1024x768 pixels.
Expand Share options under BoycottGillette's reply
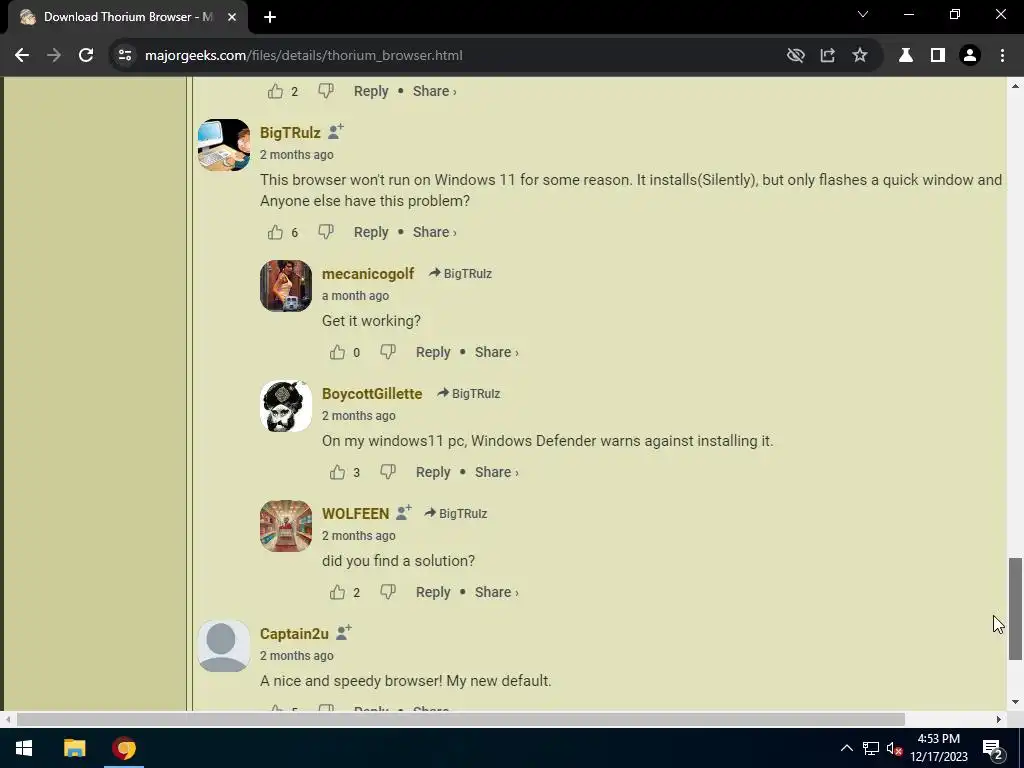coord(496,472)
